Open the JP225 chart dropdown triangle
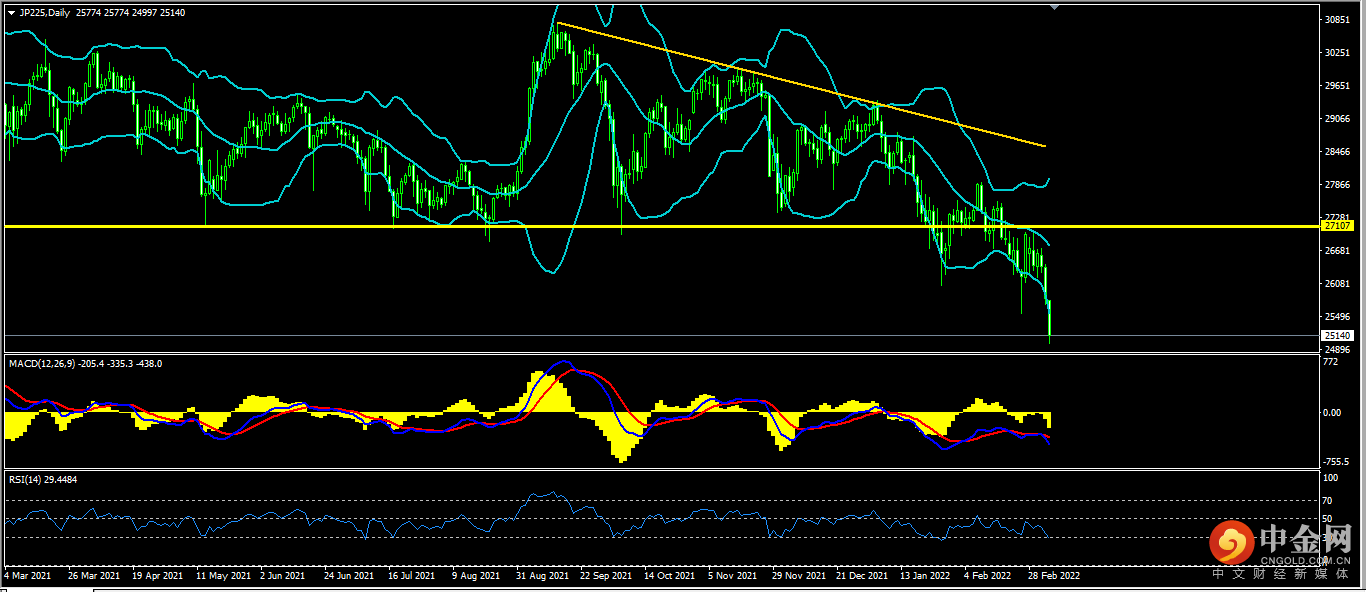The image size is (1366, 592). point(11,13)
